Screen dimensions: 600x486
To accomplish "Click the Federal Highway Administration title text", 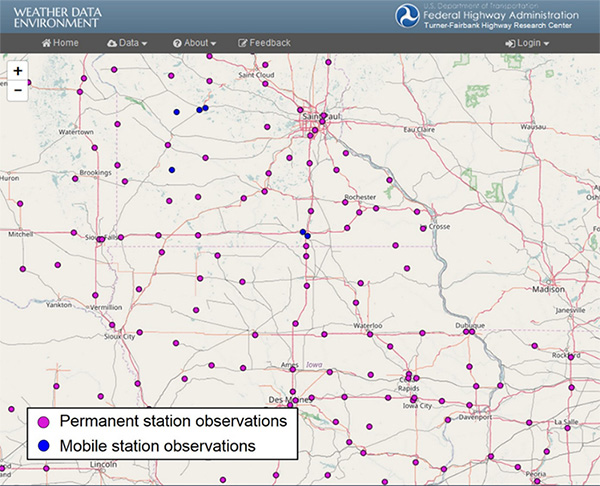I will click(502, 15).
